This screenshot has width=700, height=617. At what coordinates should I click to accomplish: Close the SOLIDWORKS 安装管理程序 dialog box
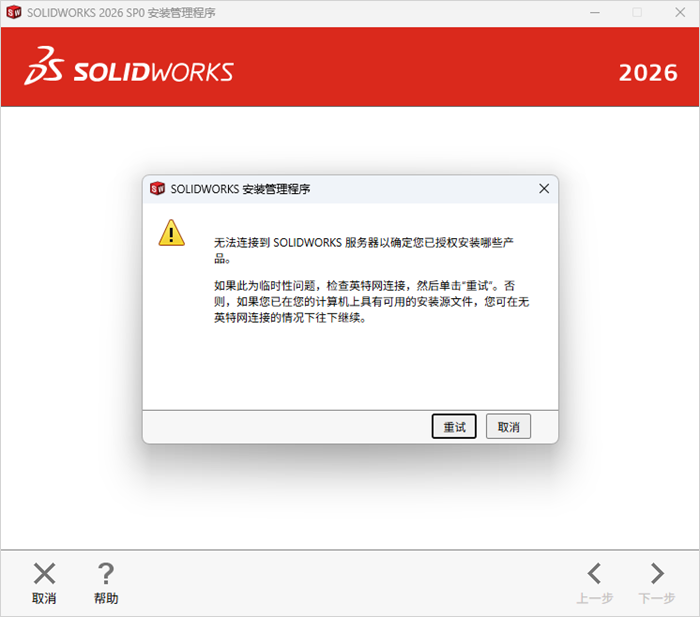[544, 188]
